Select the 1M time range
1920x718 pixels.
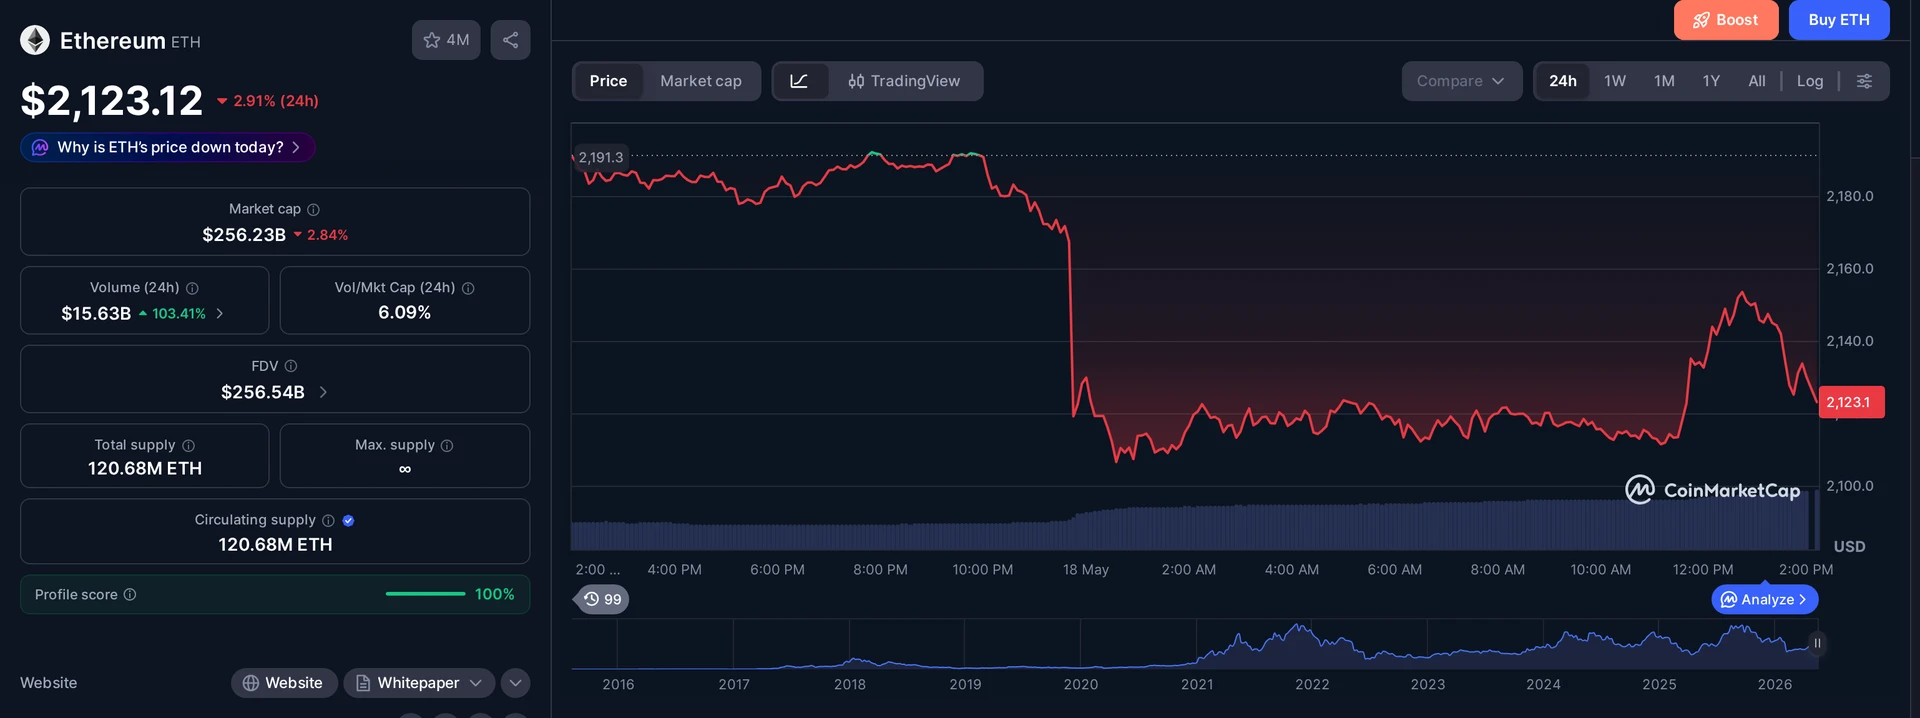click(1664, 81)
